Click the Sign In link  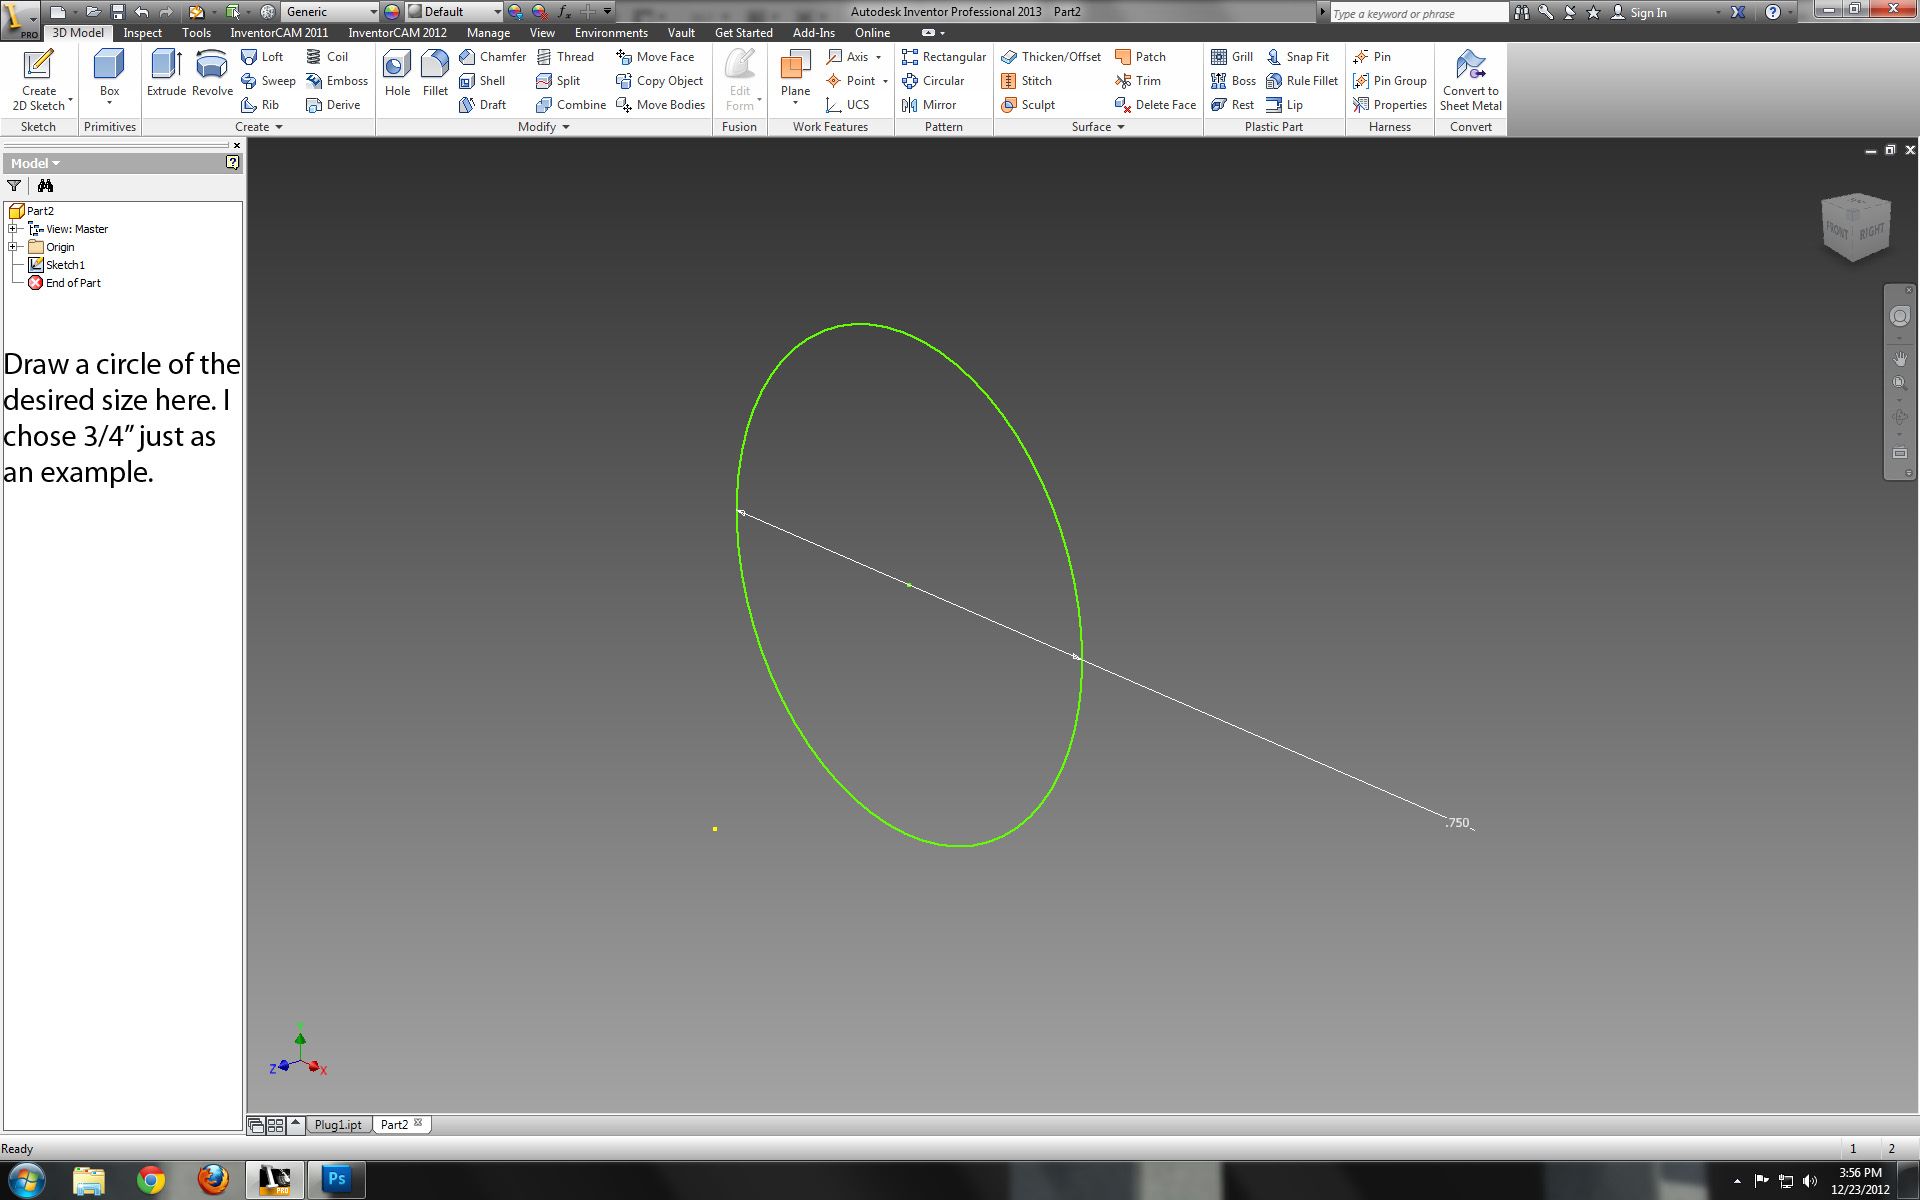[1648, 13]
